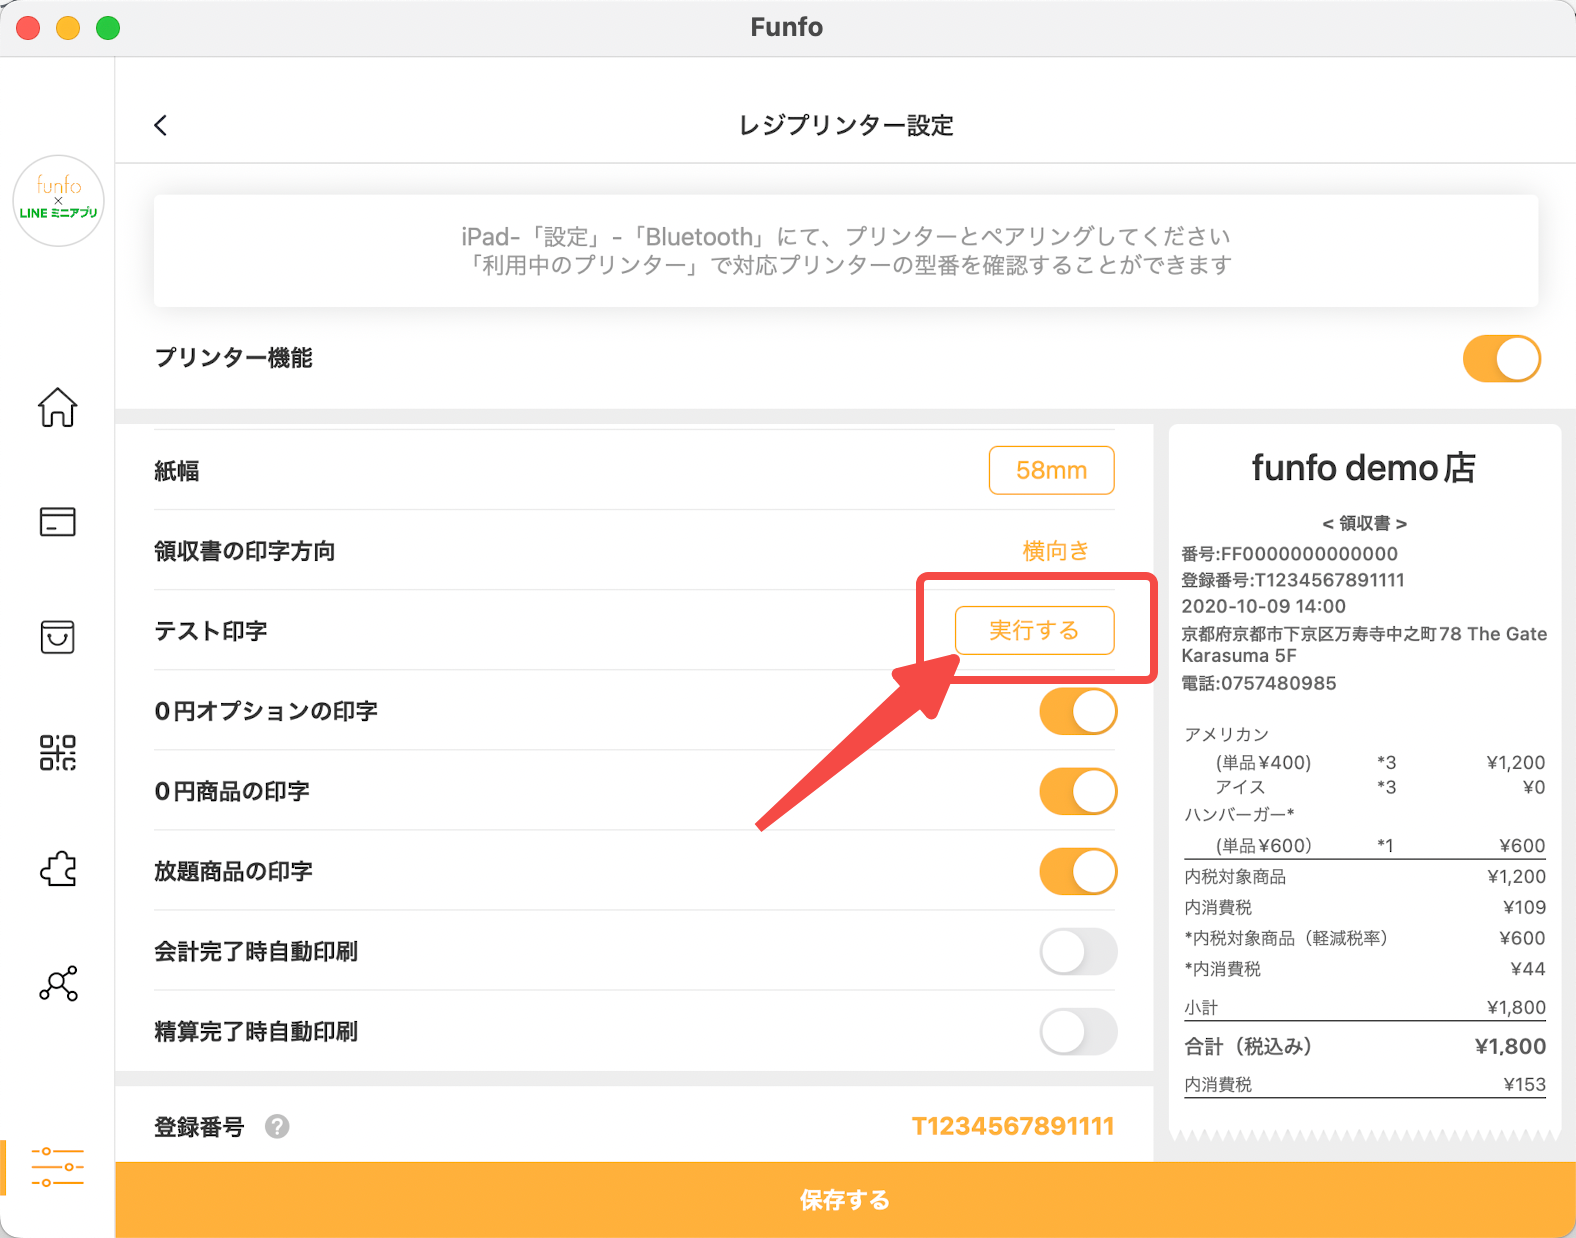Edit registration number T1234567891111
Screen dimensions: 1576x1238
pyautogui.click(x=1012, y=1127)
